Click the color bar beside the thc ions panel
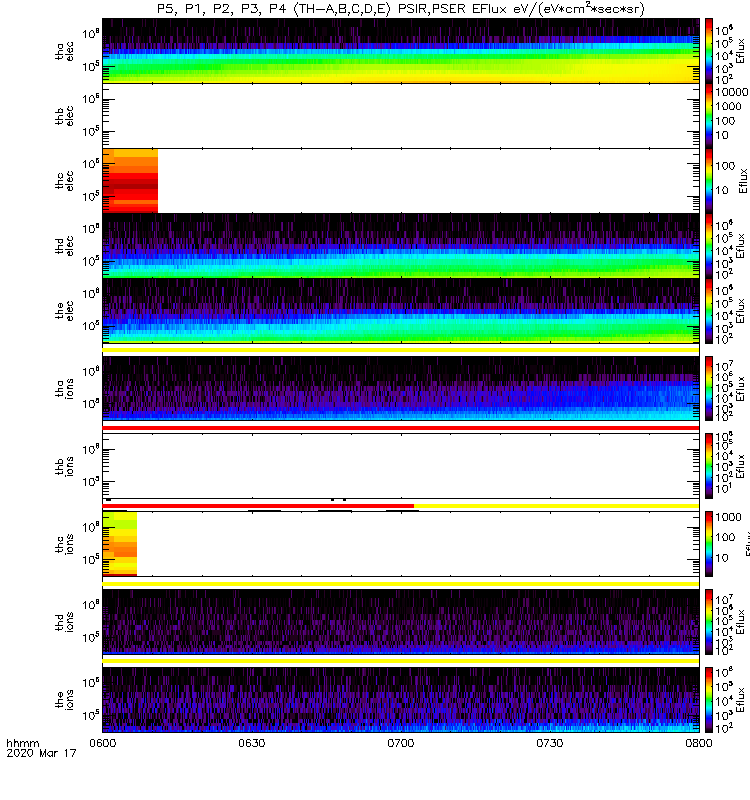 709,544
